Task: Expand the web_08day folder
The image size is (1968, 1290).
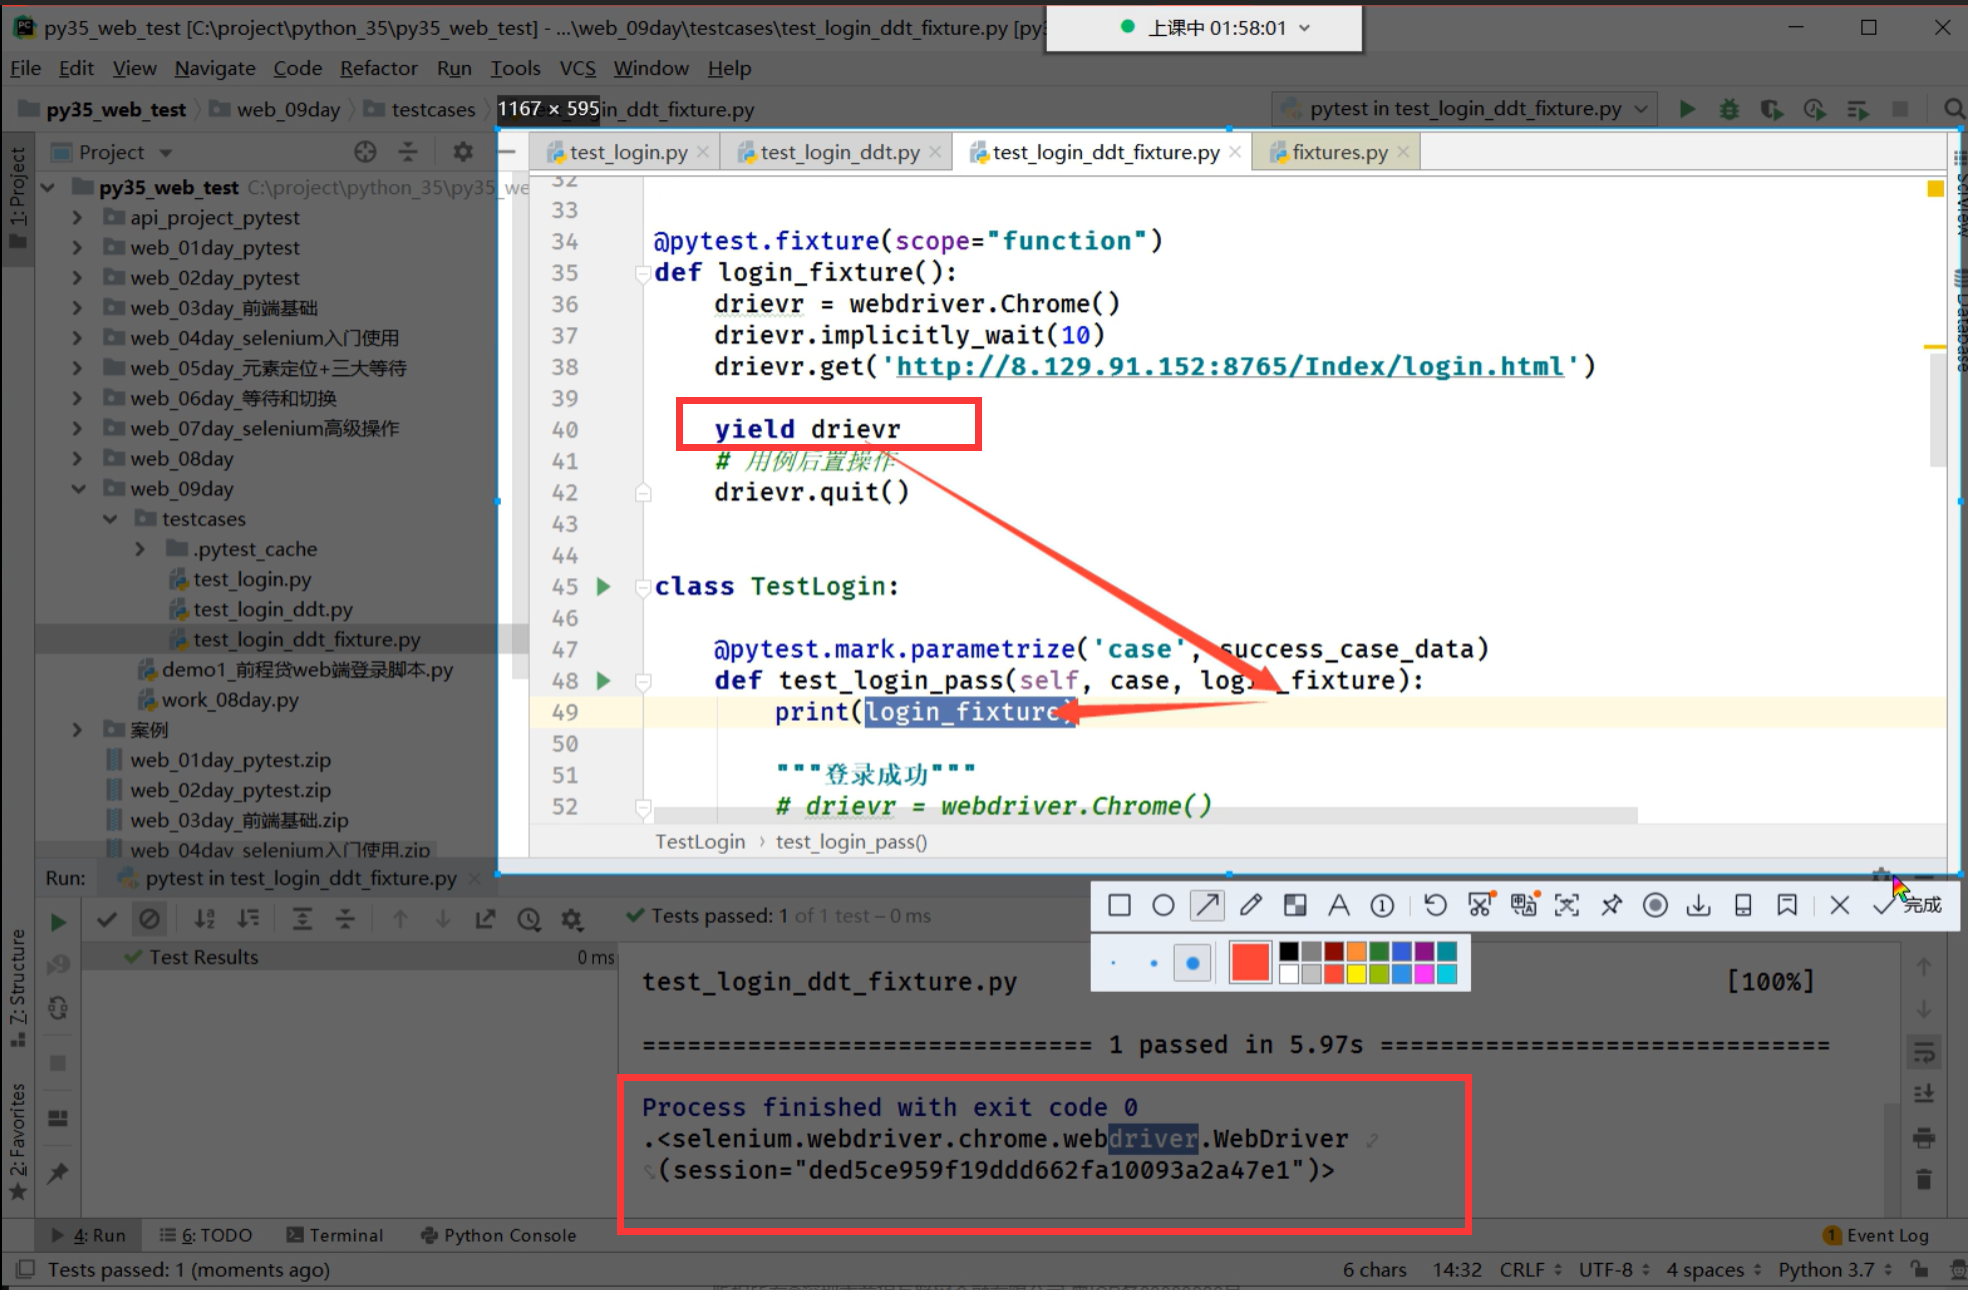Action: point(78,459)
